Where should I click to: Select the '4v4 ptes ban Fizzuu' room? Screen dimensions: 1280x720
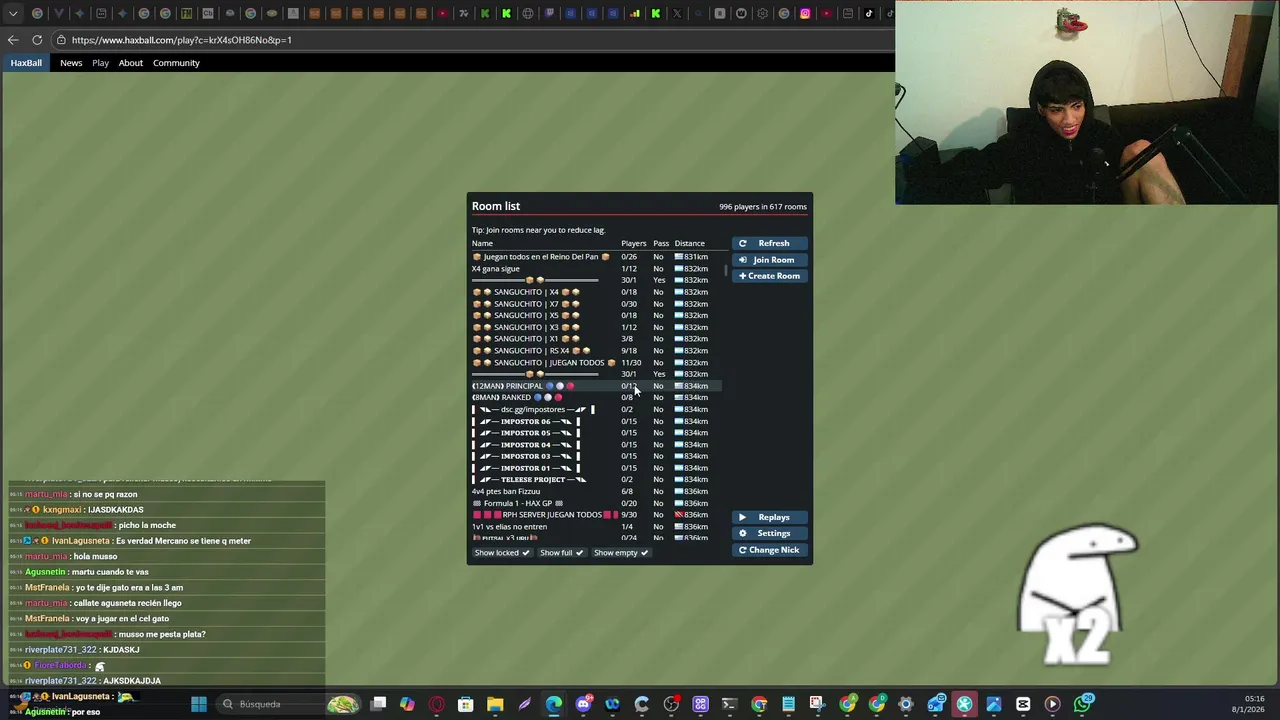pos(596,491)
